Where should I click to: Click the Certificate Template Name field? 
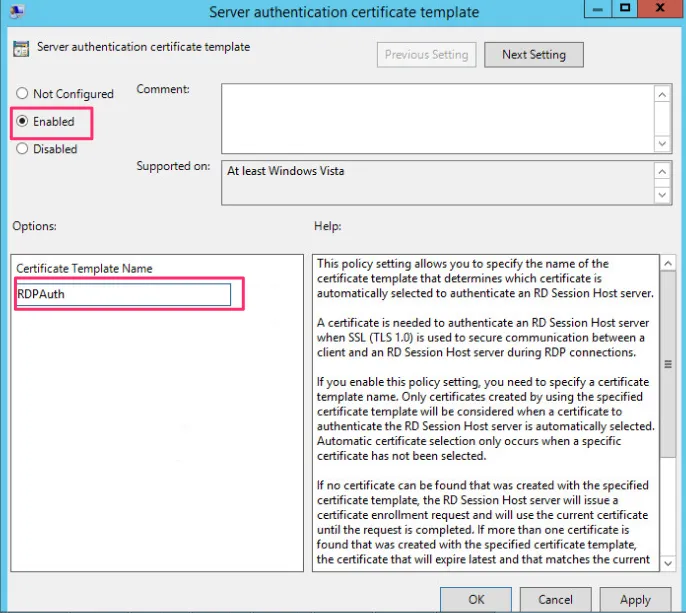coord(123,295)
